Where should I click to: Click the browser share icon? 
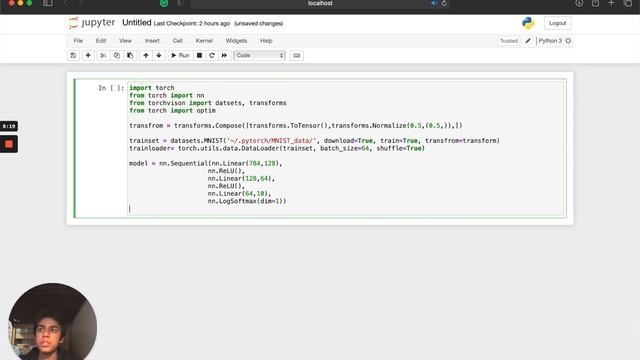tap(596, 3)
